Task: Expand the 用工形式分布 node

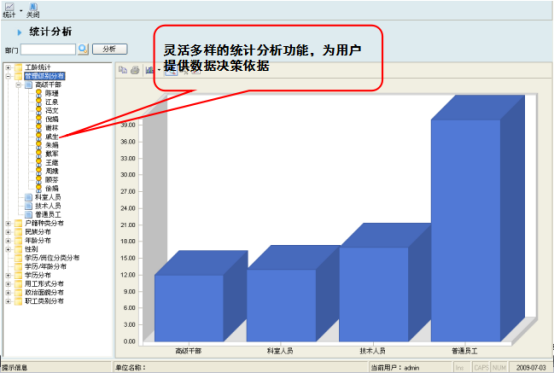Action: pyautogui.click(x=8, y=284)
